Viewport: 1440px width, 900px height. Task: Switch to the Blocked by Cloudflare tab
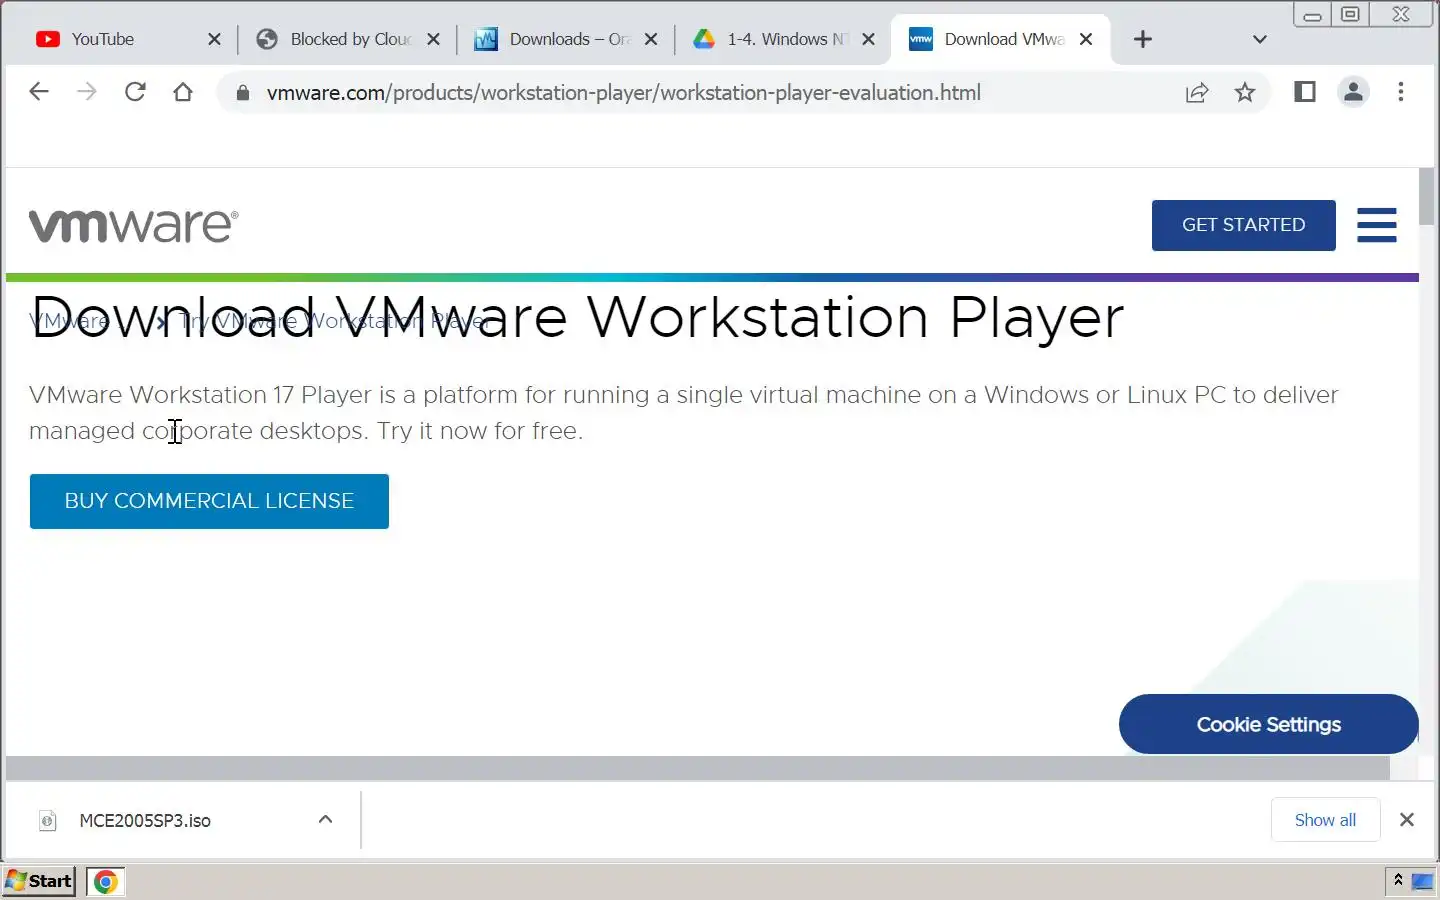click(350, 39)
